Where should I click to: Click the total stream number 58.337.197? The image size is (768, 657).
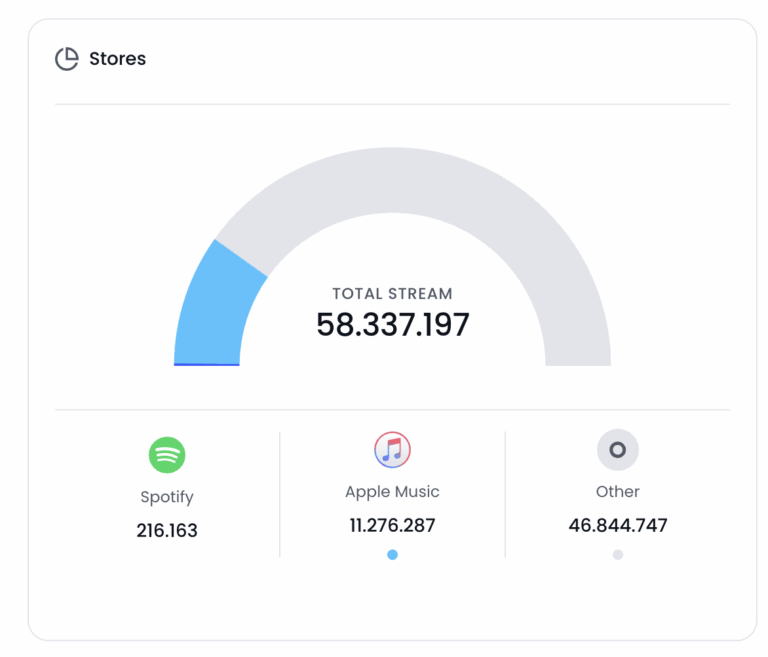(392, 325)
